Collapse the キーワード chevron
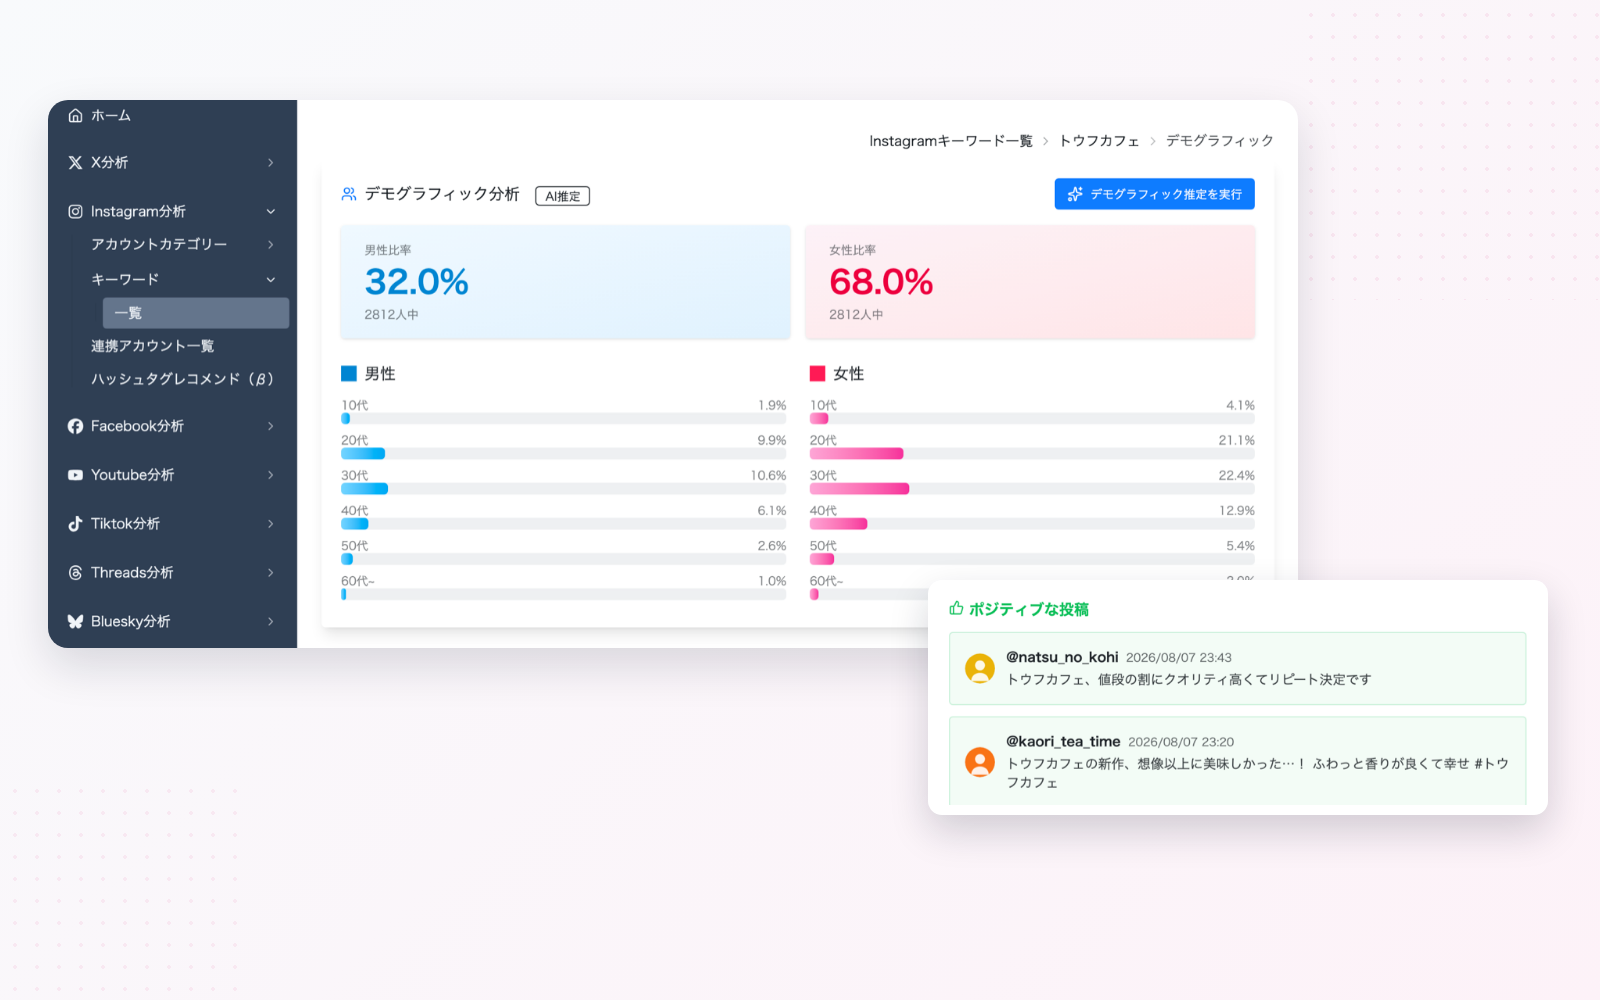 pos(270,279)
